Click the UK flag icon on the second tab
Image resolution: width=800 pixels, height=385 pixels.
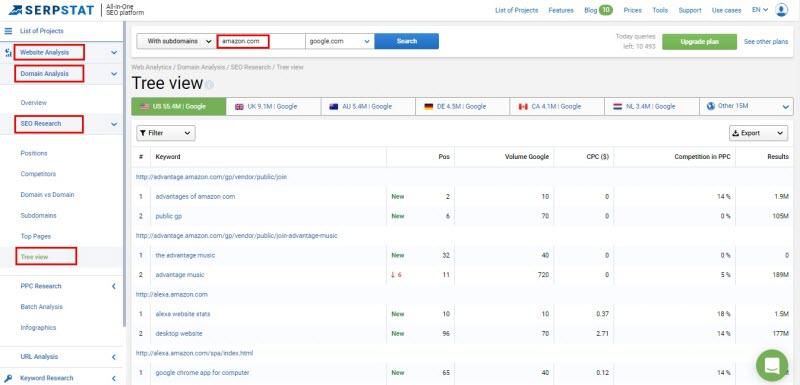(x=239, y=107)
